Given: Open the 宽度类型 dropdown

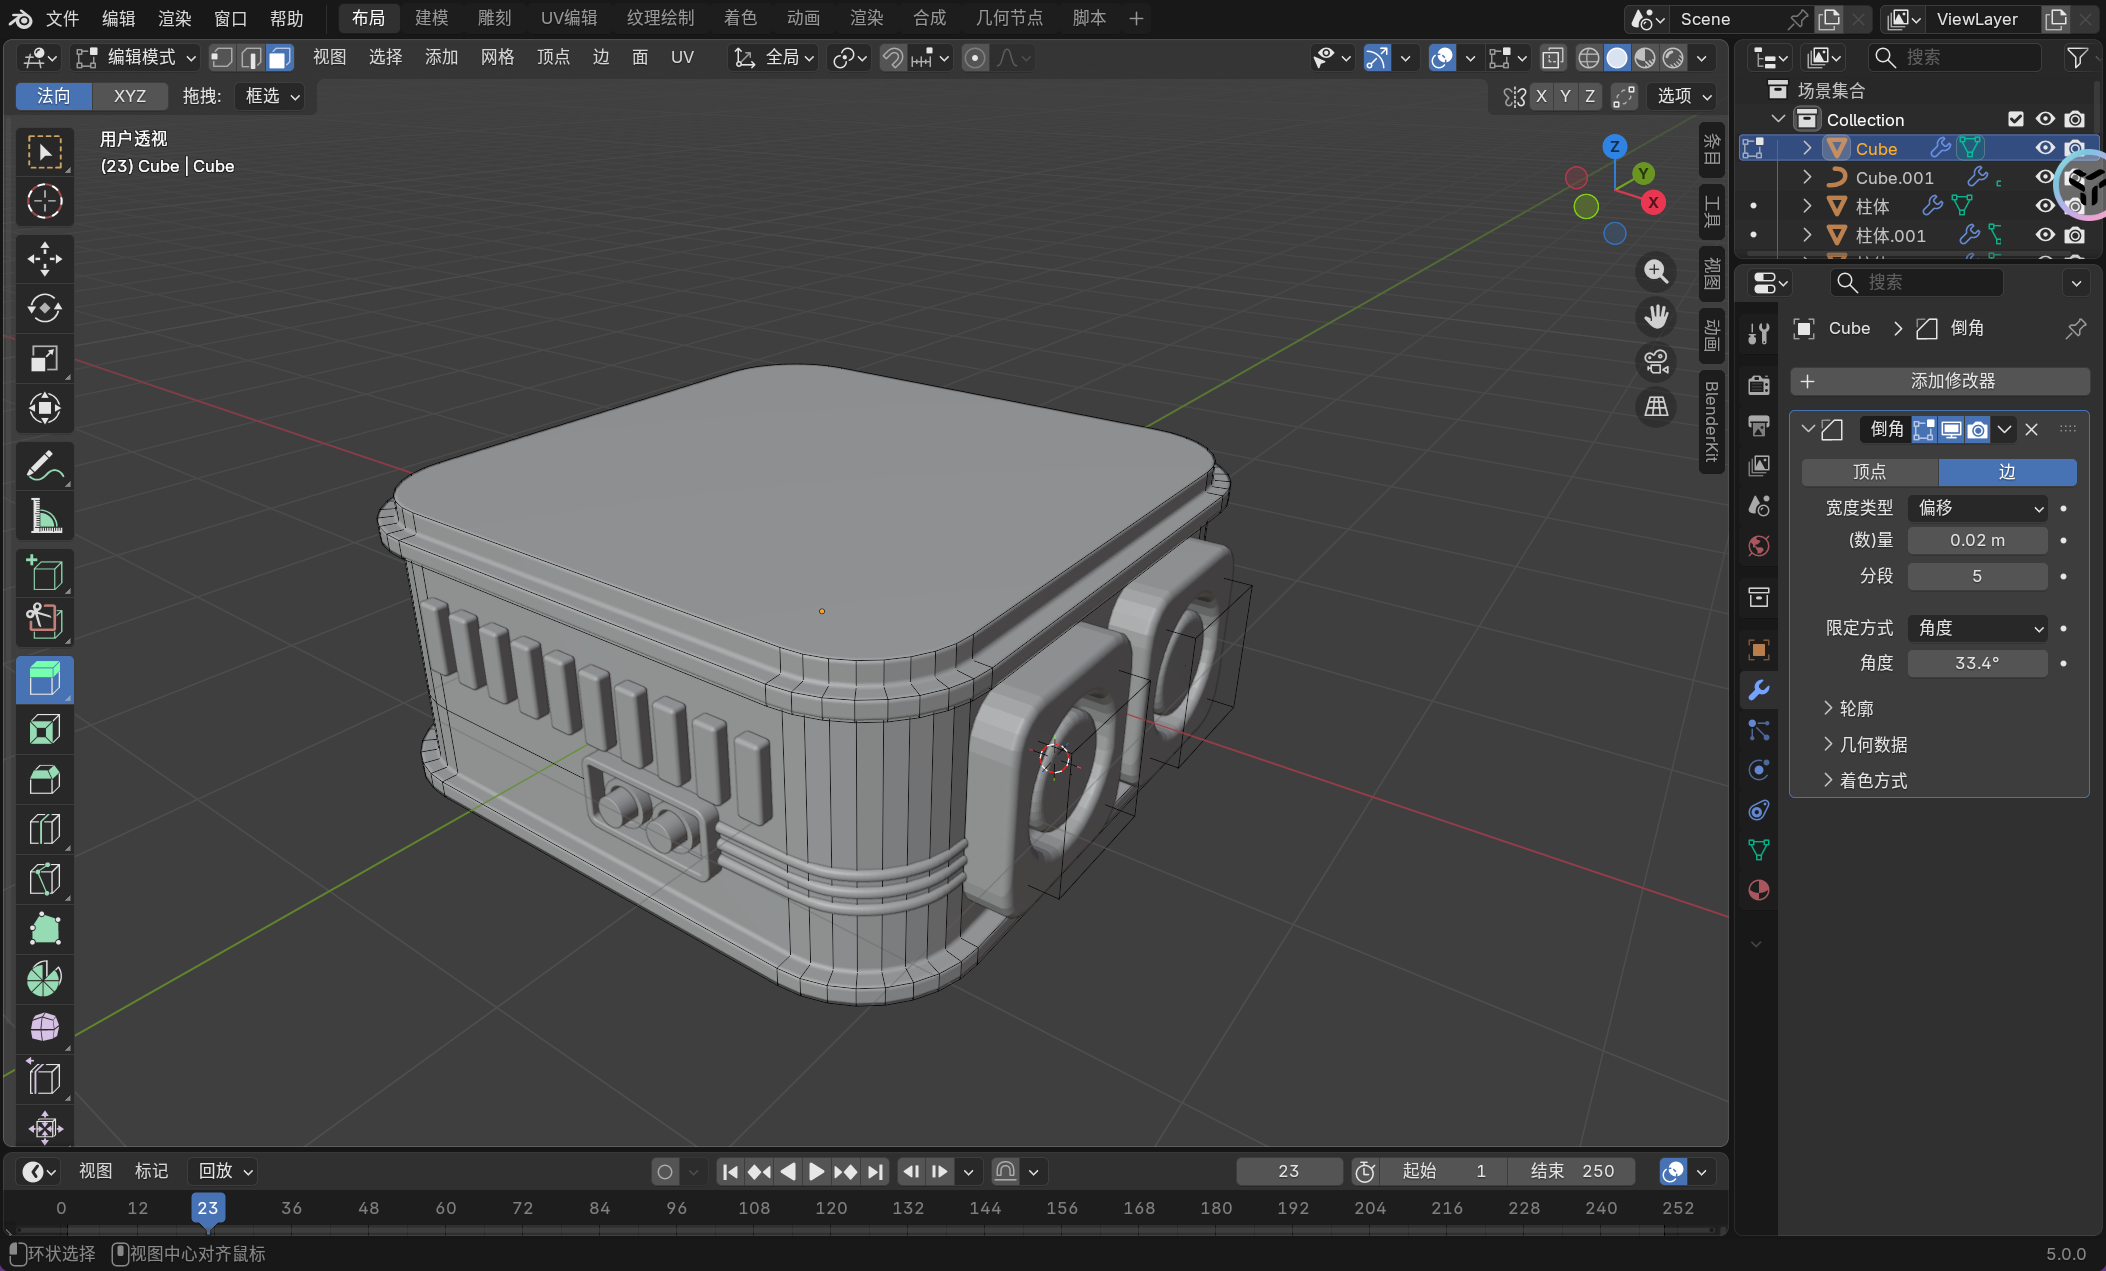Looking at the screenshot, I should click(x=1977, y=508).
